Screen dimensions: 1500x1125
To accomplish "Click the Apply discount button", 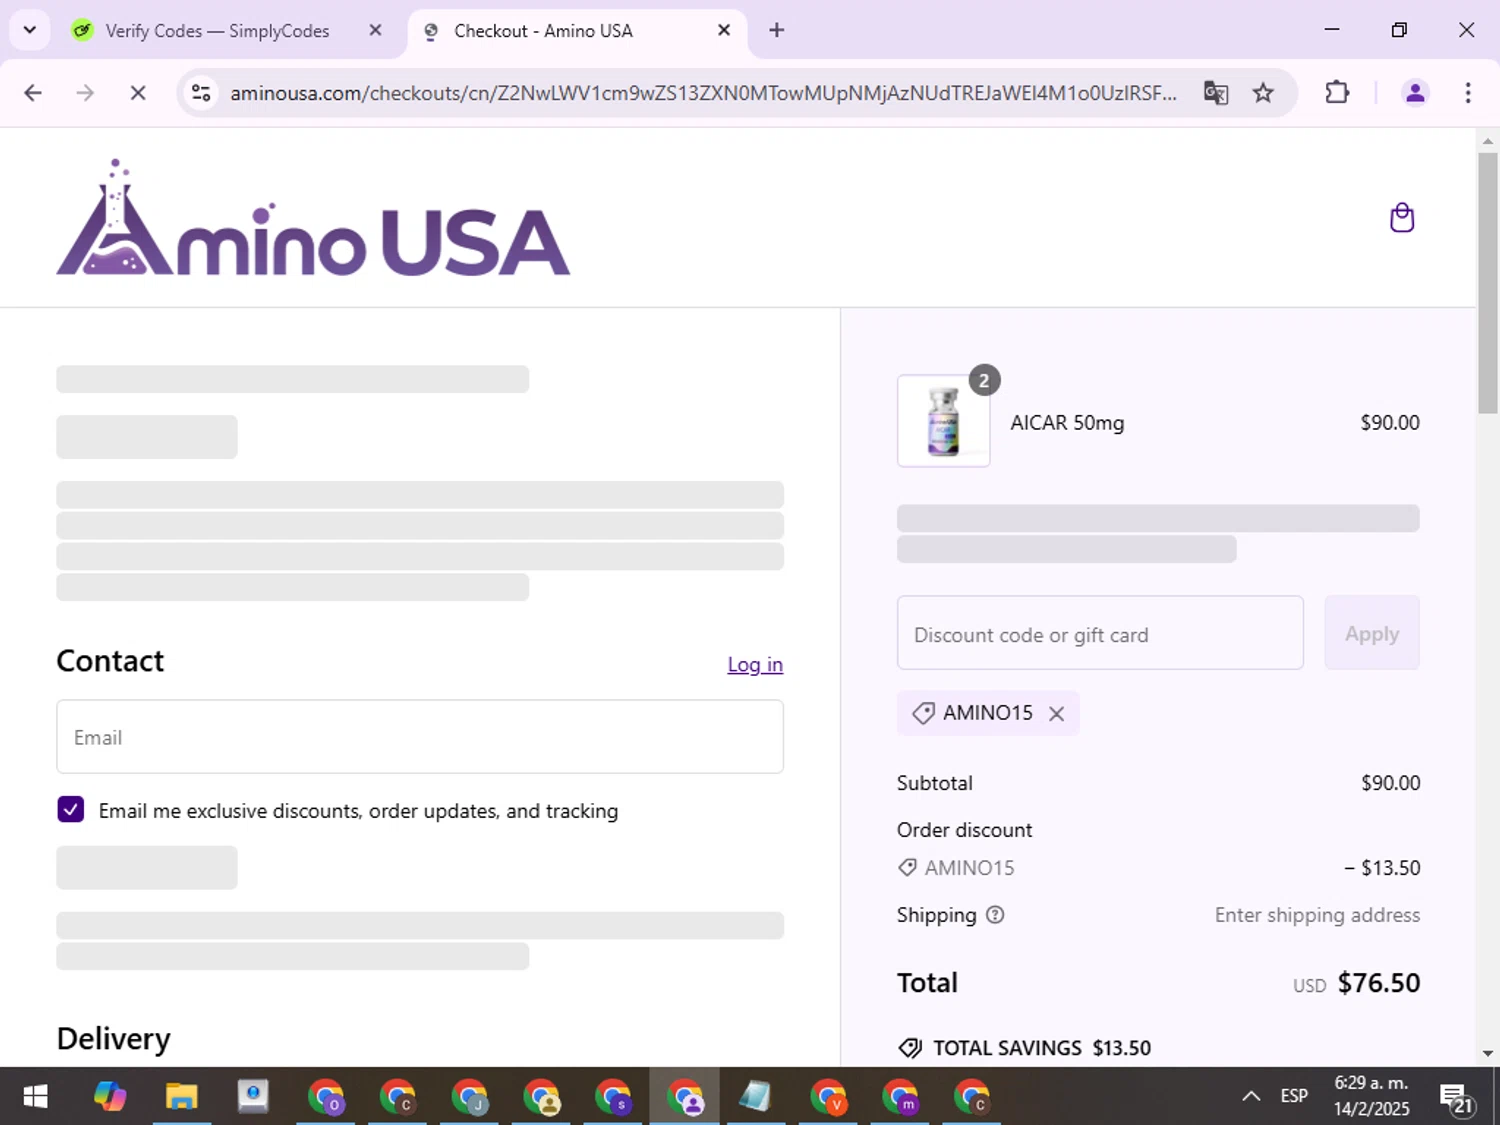I will [1372, 633].
